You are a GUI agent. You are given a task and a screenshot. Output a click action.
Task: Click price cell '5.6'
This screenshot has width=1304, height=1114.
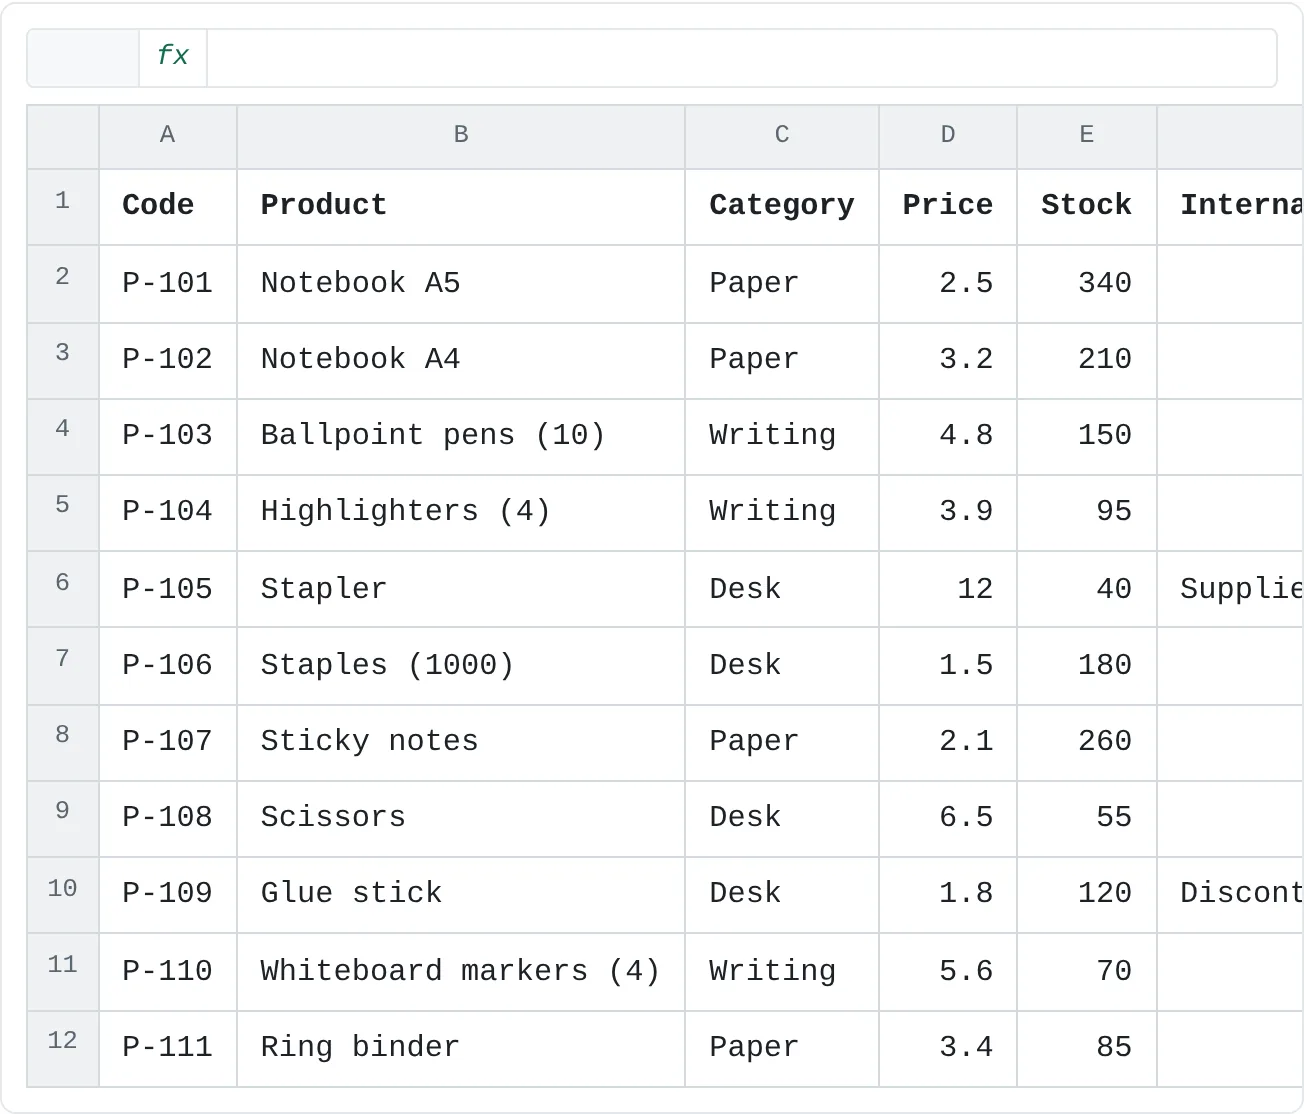[x=948, y=971]
